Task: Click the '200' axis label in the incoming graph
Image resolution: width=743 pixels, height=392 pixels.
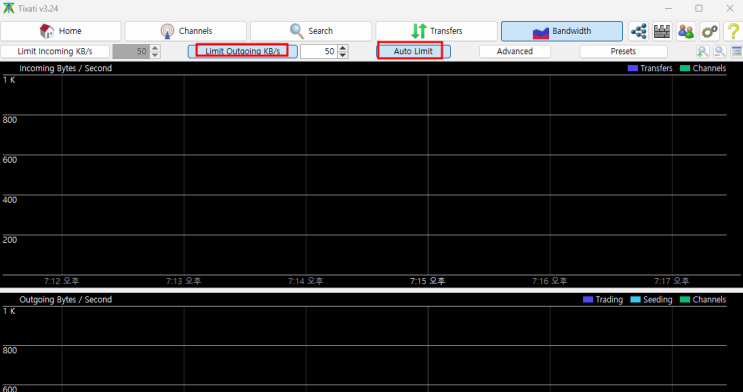Action: 9,239
